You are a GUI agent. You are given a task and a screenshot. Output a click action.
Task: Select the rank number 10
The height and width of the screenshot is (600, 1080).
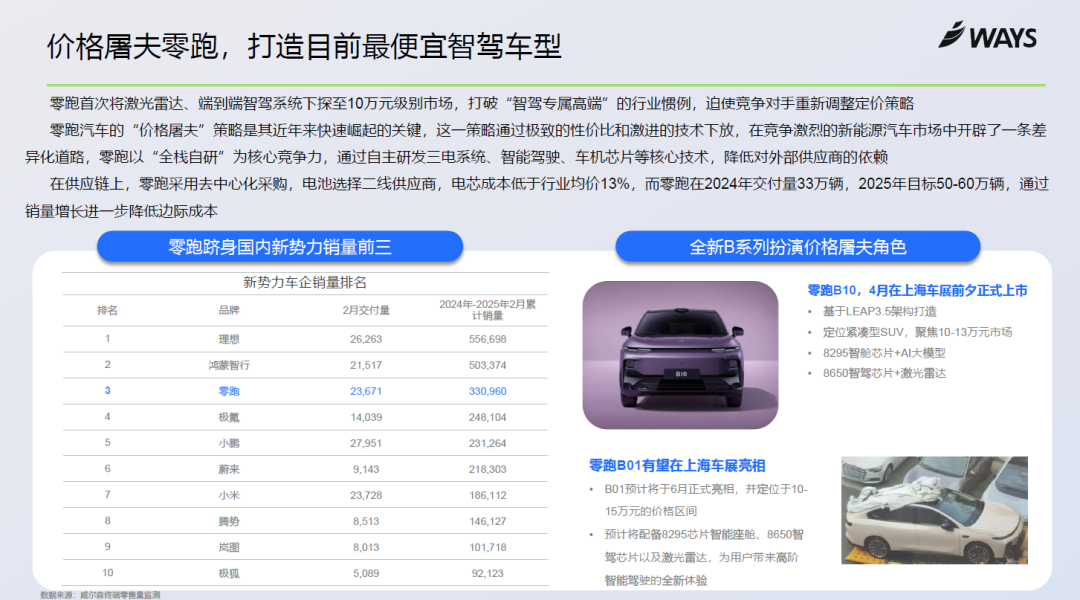[x=107, y=572]
